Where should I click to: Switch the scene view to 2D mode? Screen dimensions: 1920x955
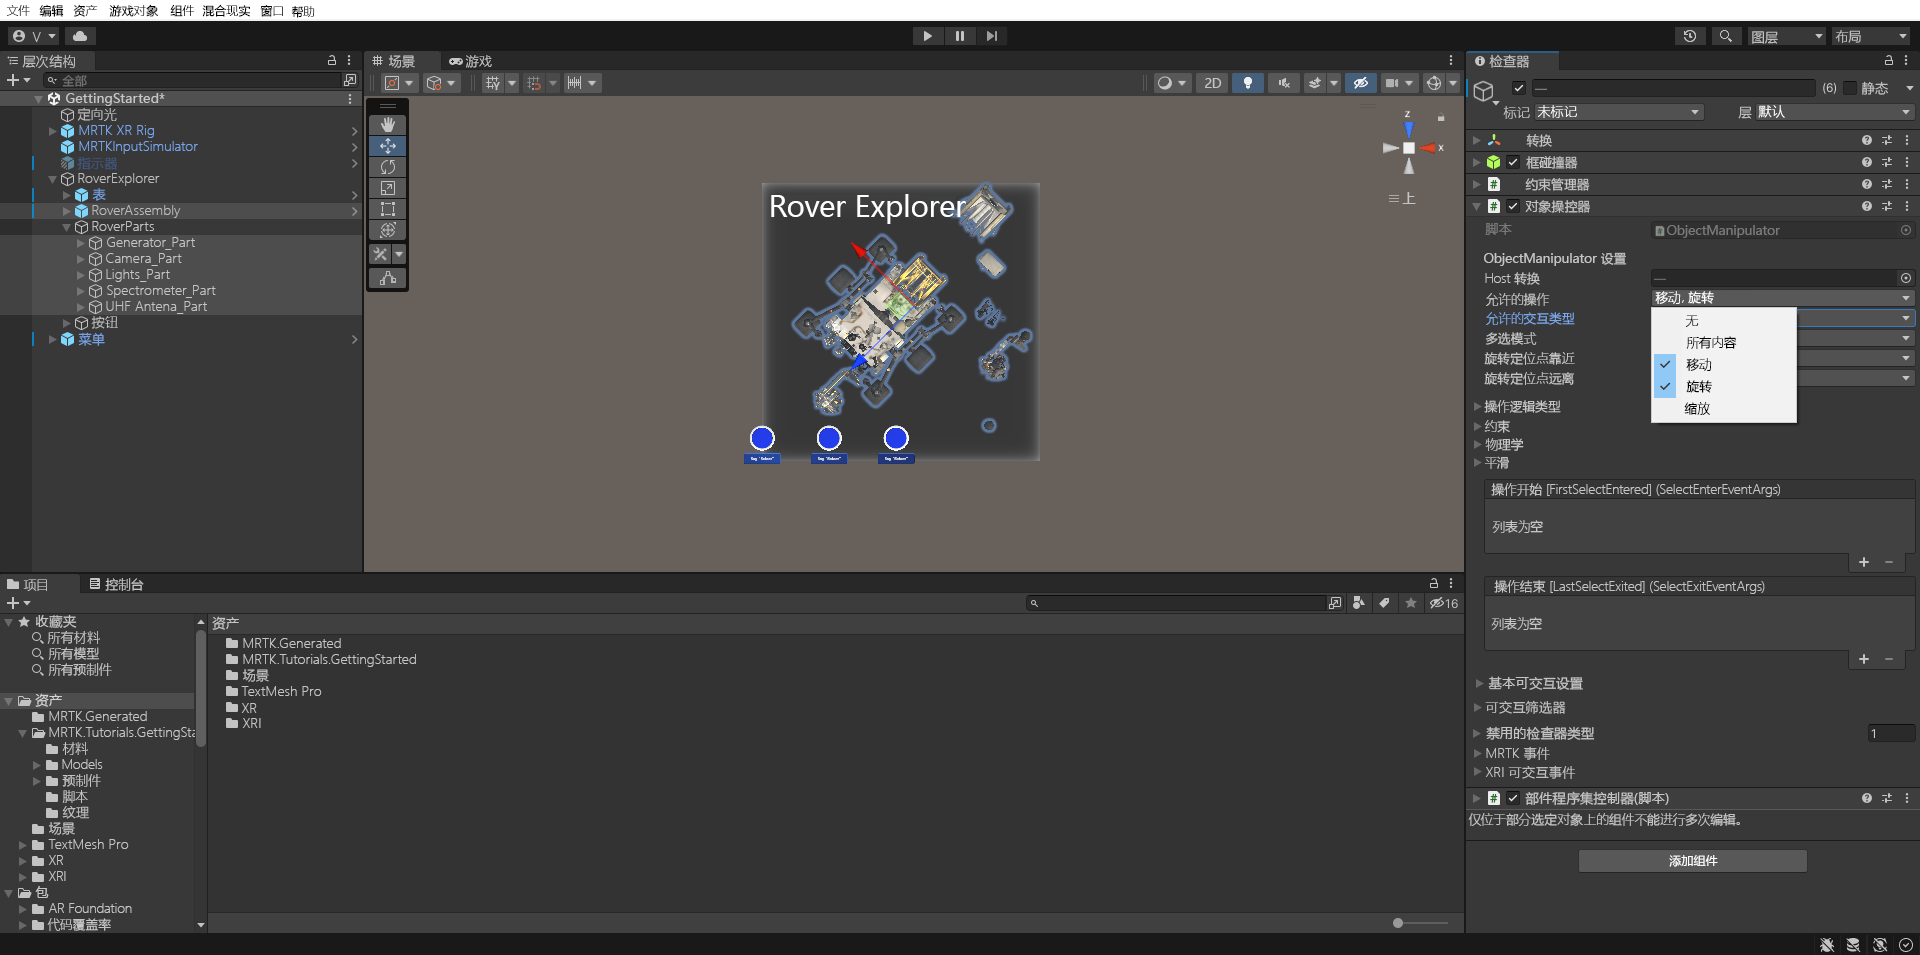1212,83
